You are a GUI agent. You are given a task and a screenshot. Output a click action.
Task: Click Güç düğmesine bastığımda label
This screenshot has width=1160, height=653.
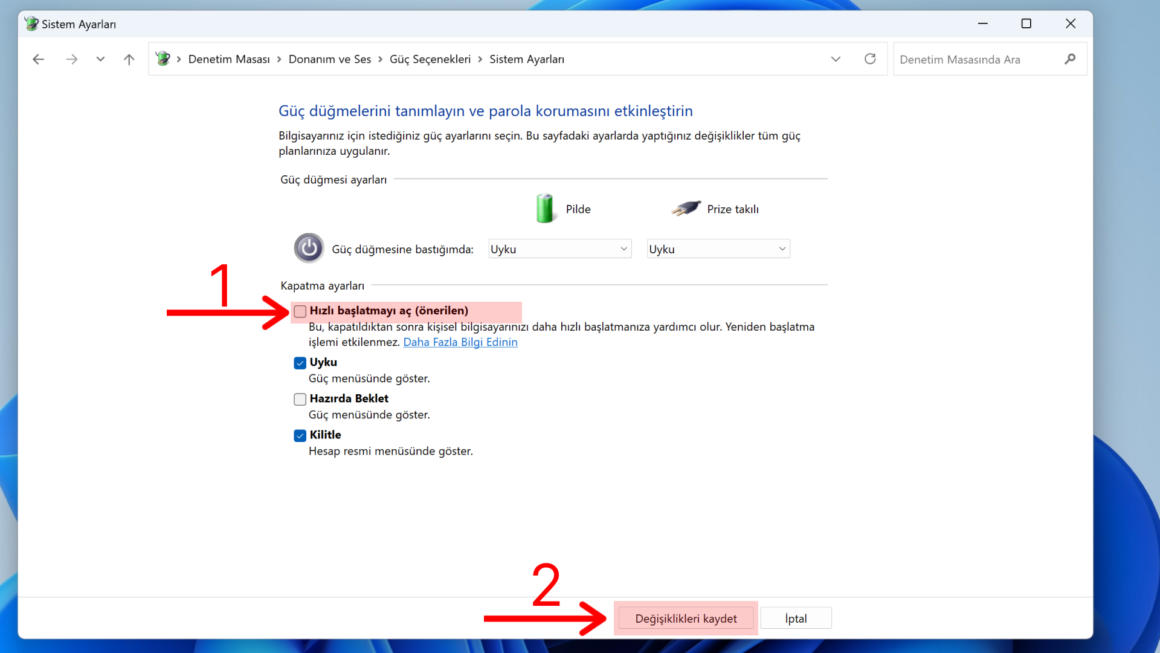click(x=402, y=249)
